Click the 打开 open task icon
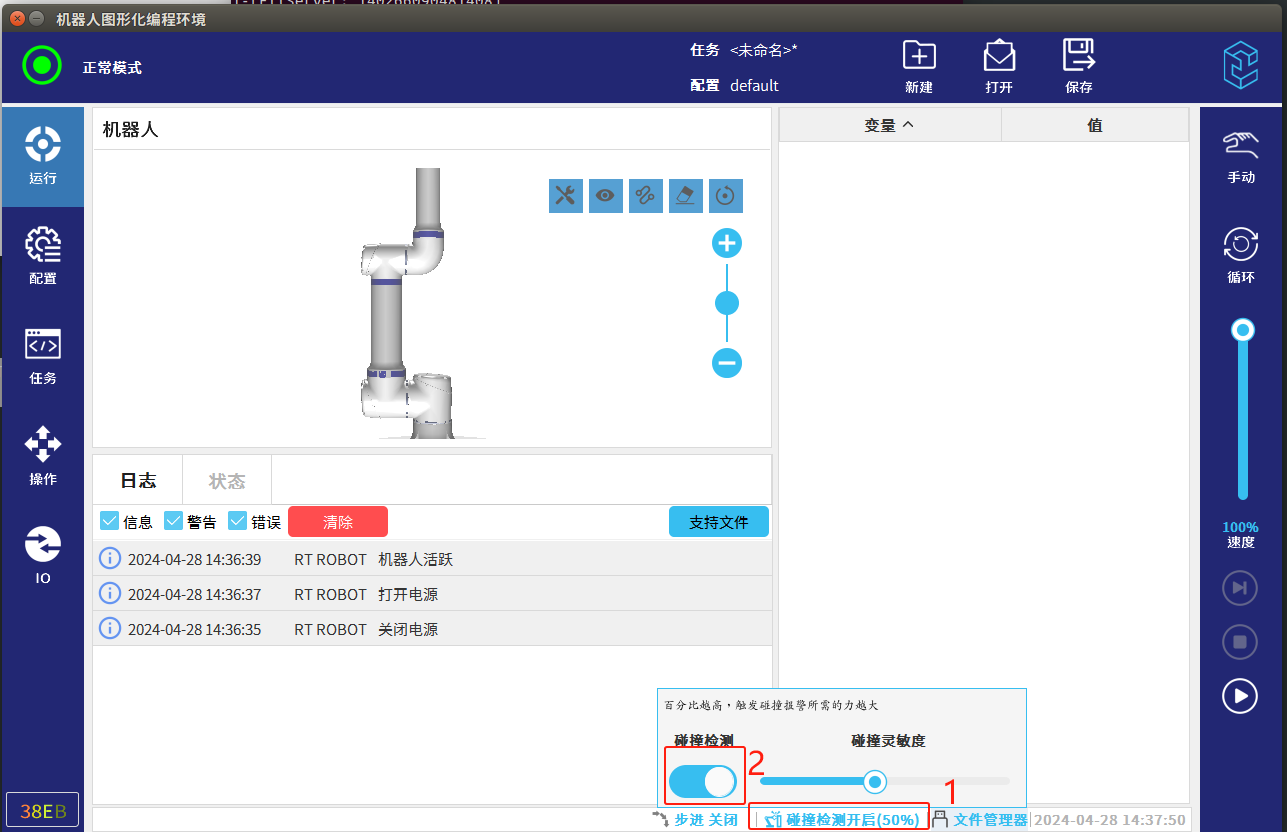Viewport: 1287px width, 832px height. [x=998, y=66]
